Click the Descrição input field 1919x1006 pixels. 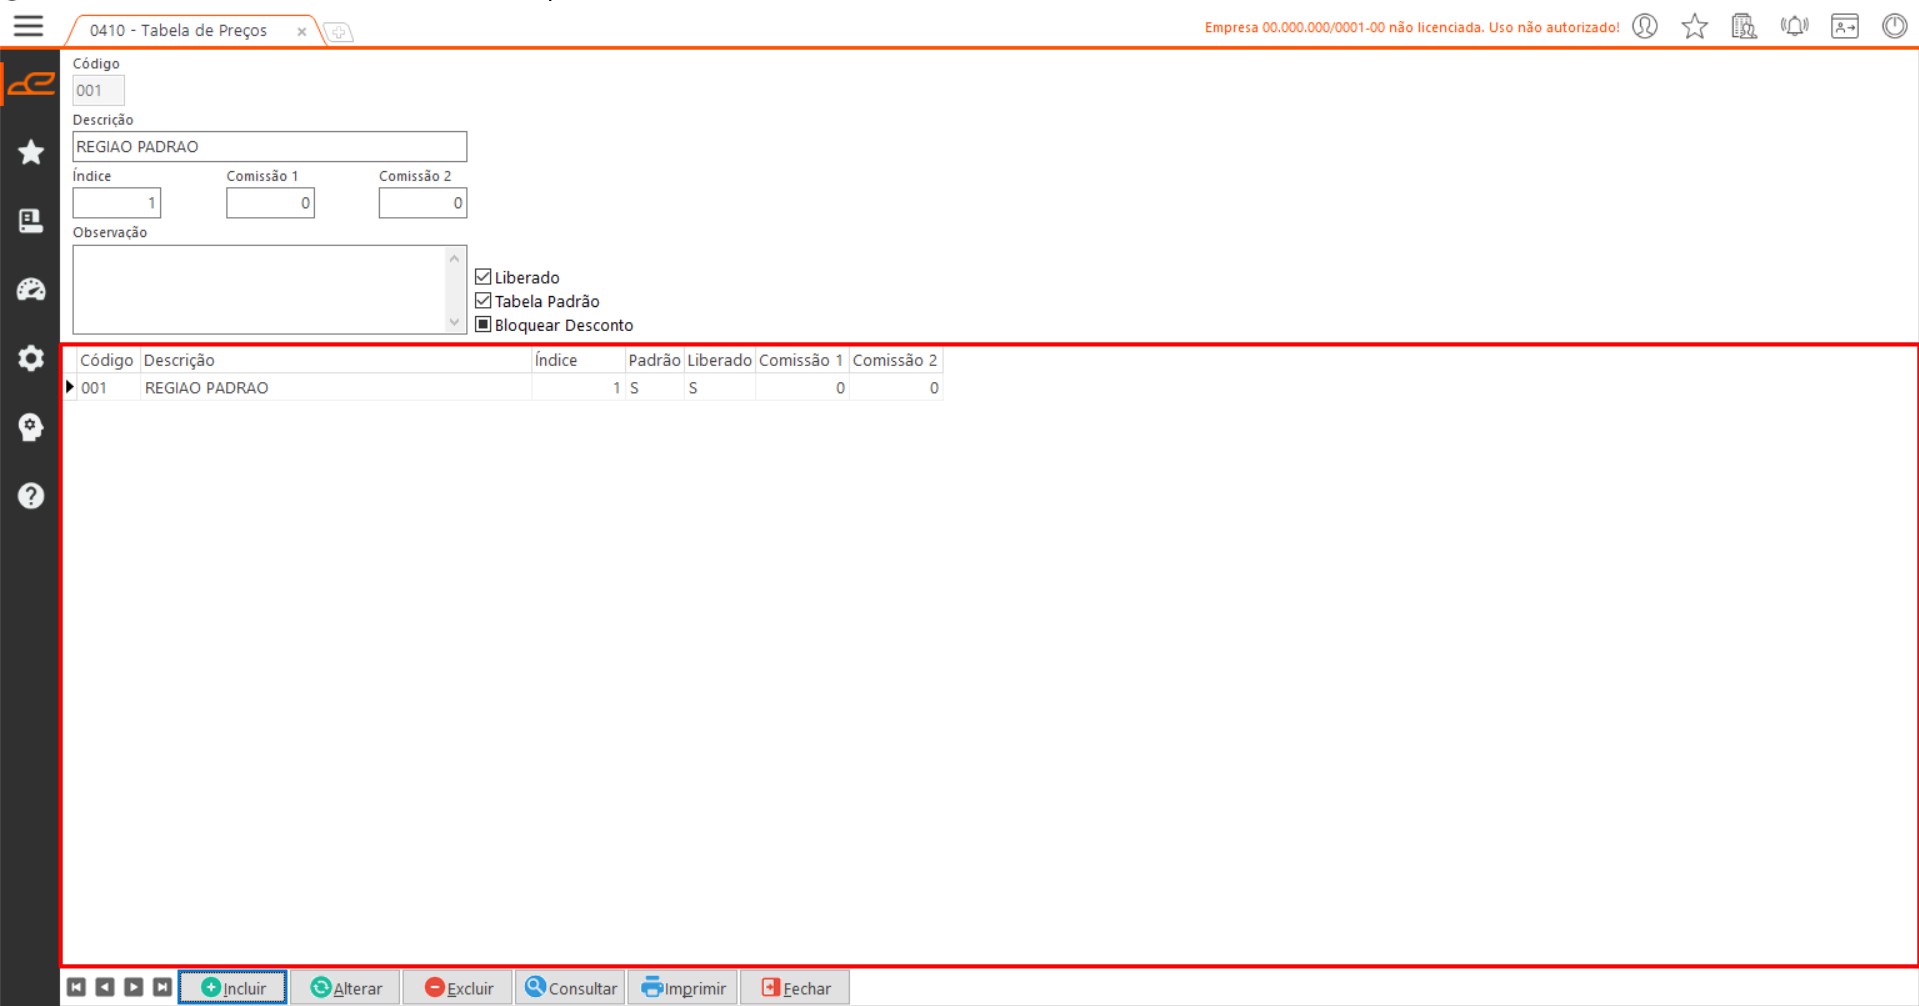pyautogui.click(x=269, y=147)
